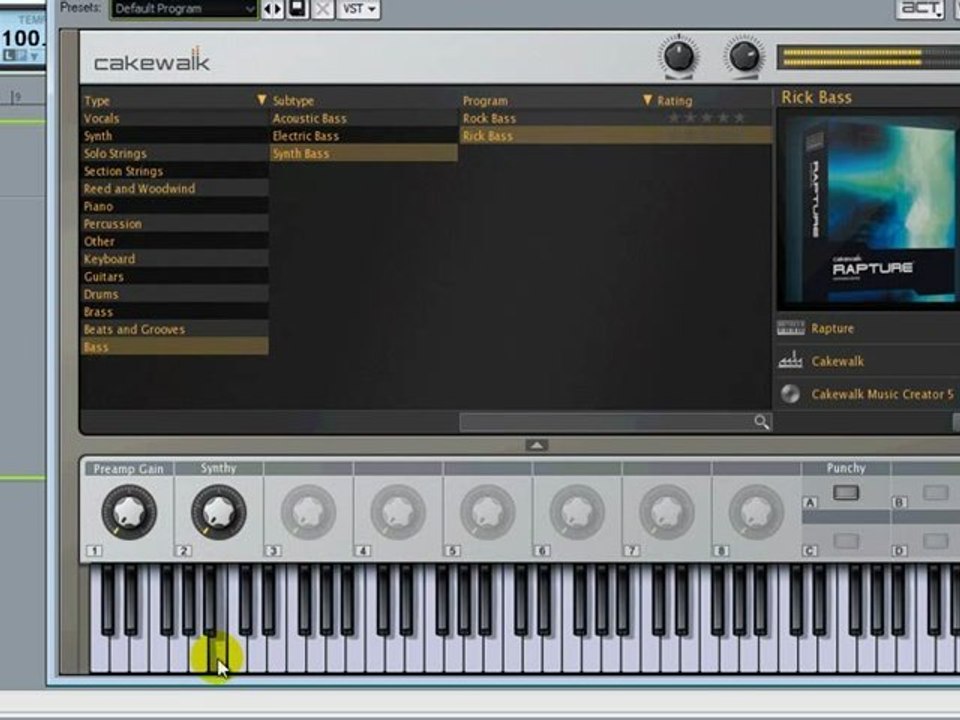
Task: Select the Keyboard type
Action: tap(174, 259)
